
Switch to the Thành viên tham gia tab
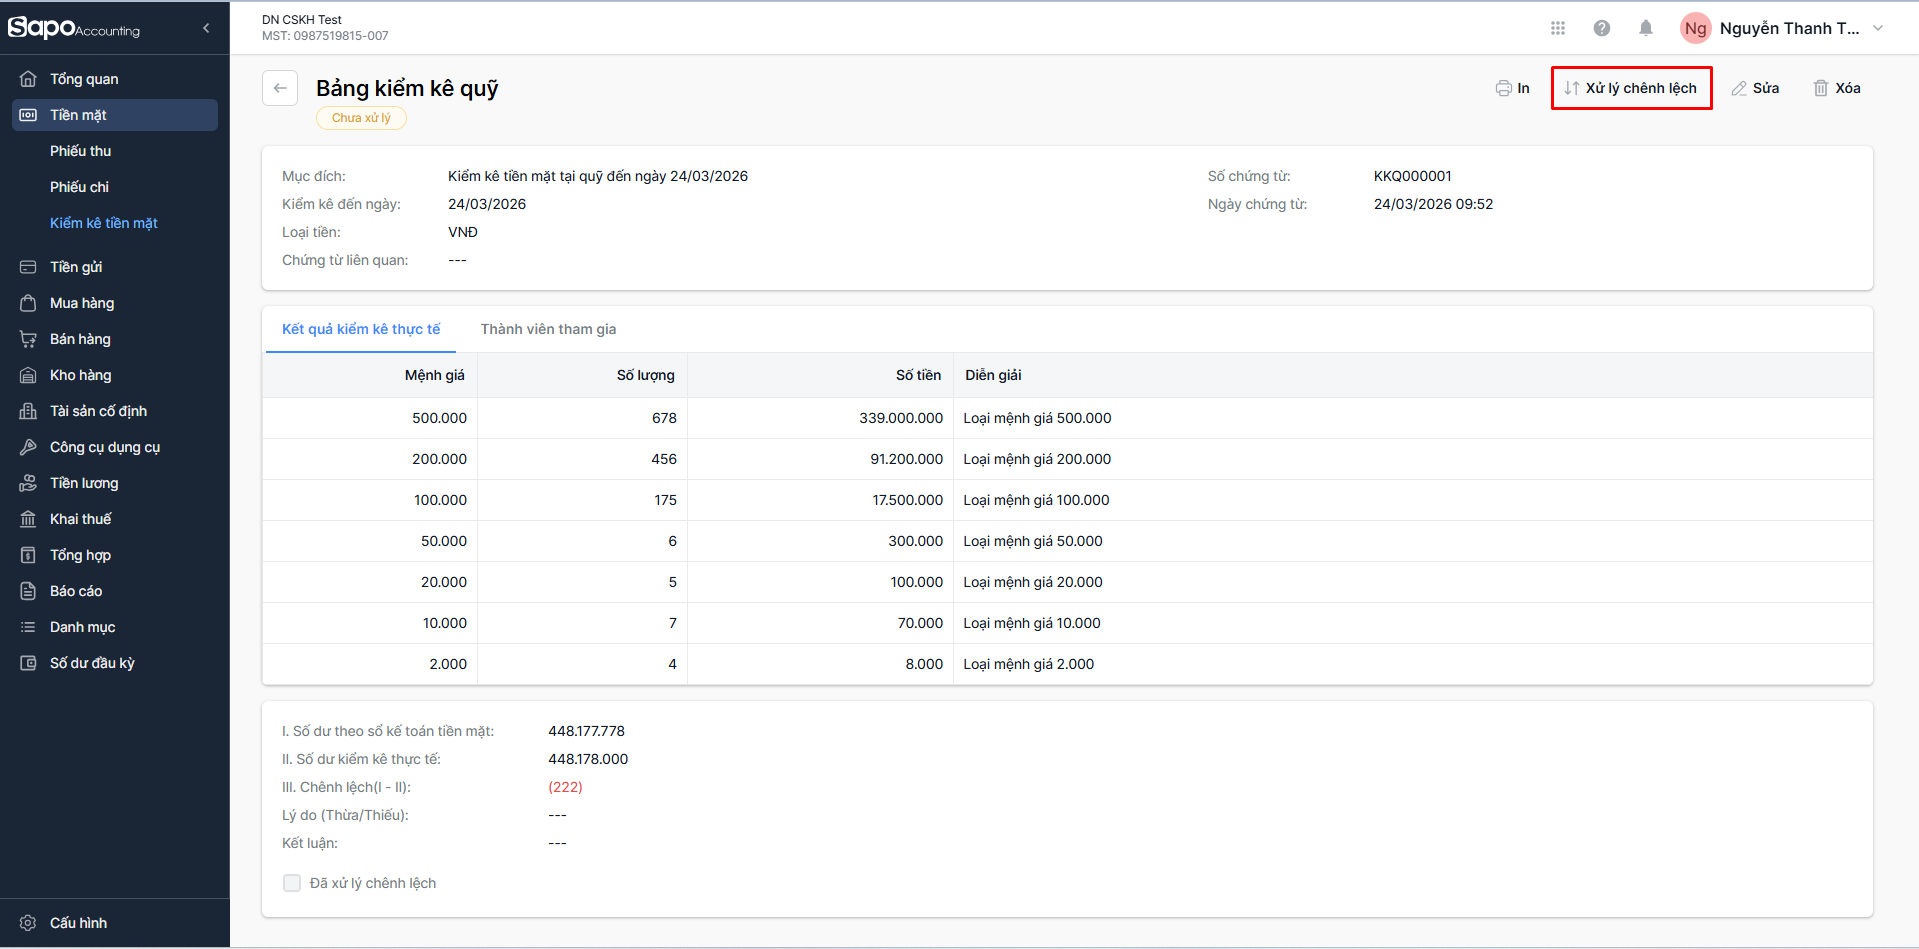tap(548, 329)
